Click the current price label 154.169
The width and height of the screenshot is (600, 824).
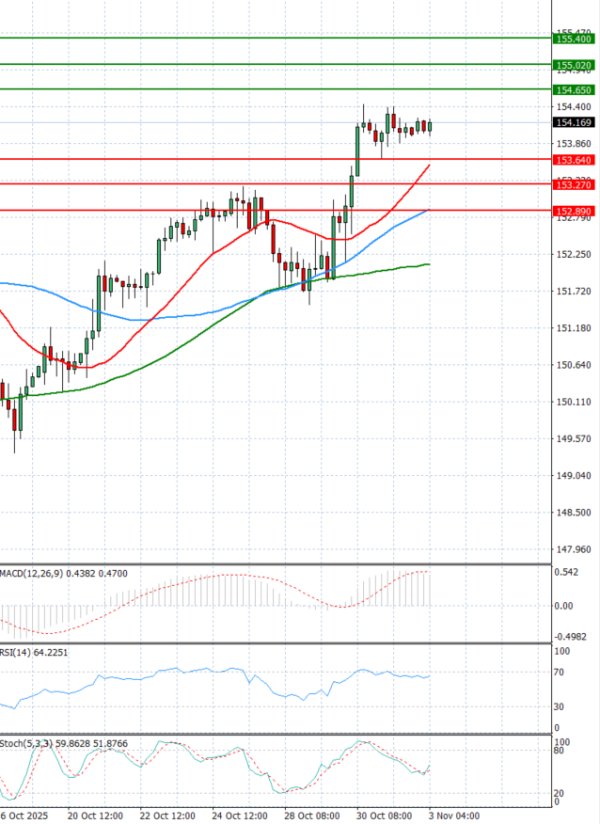(573, 123)
